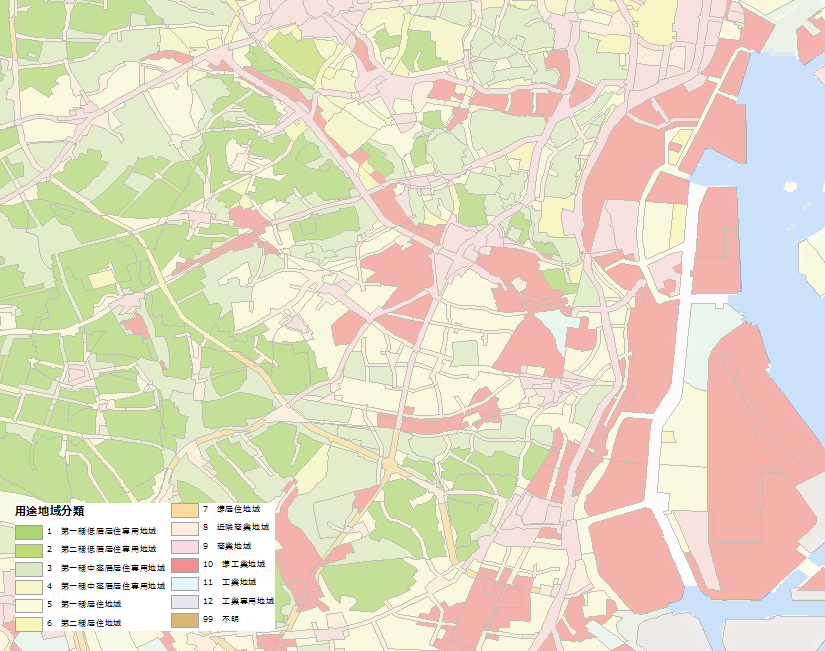Click the orange swatch numbered 7
The height and width of the screenshot is (651, 825).
185,511
